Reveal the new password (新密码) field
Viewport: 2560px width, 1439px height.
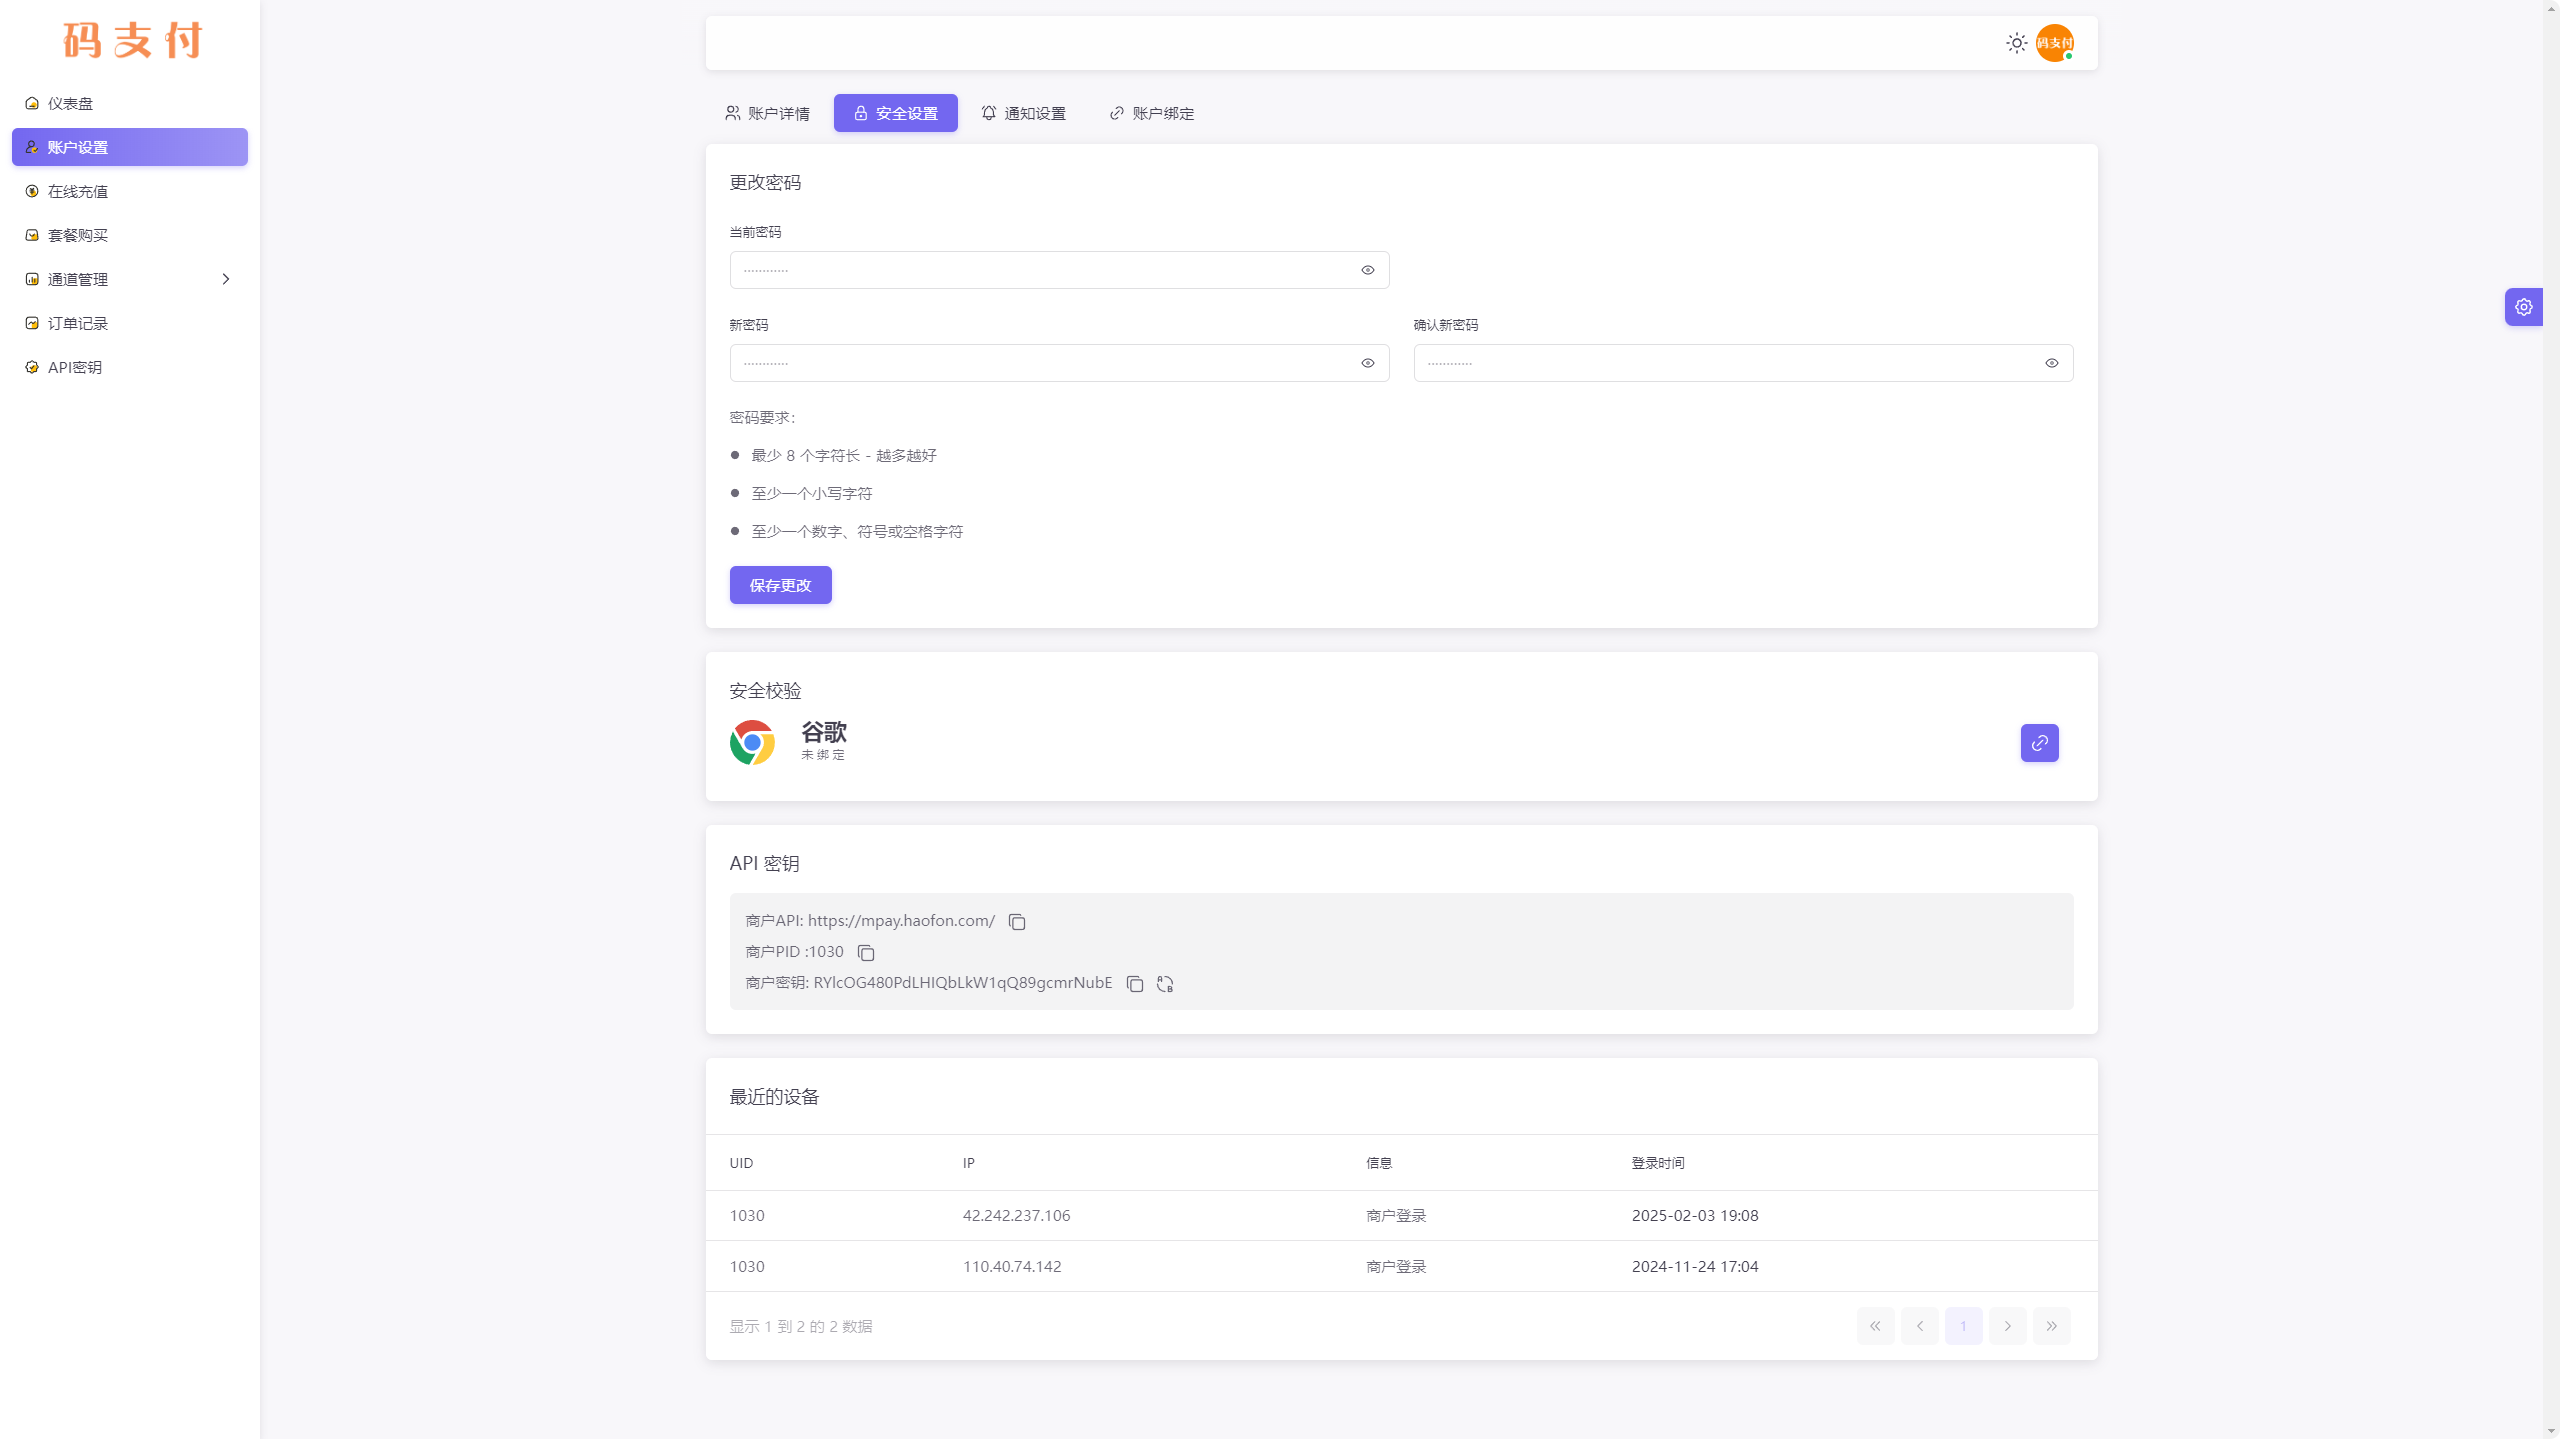point(1367,363)
